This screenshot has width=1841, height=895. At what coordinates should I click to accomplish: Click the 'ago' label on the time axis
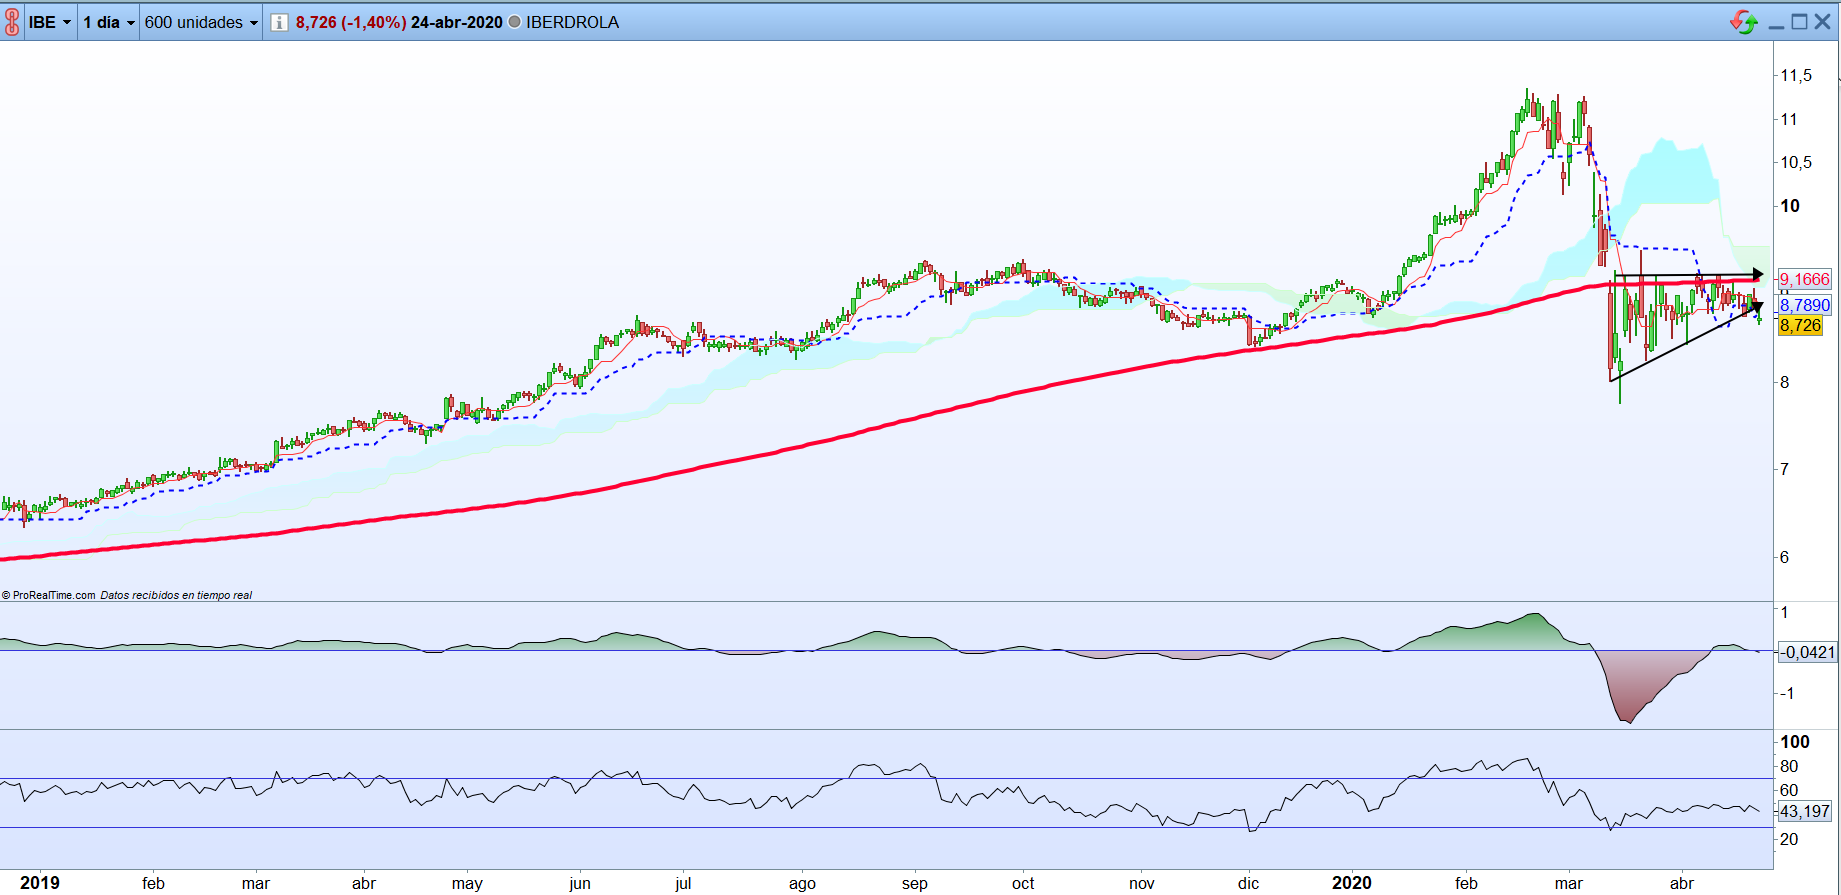(x=802, y=884)
